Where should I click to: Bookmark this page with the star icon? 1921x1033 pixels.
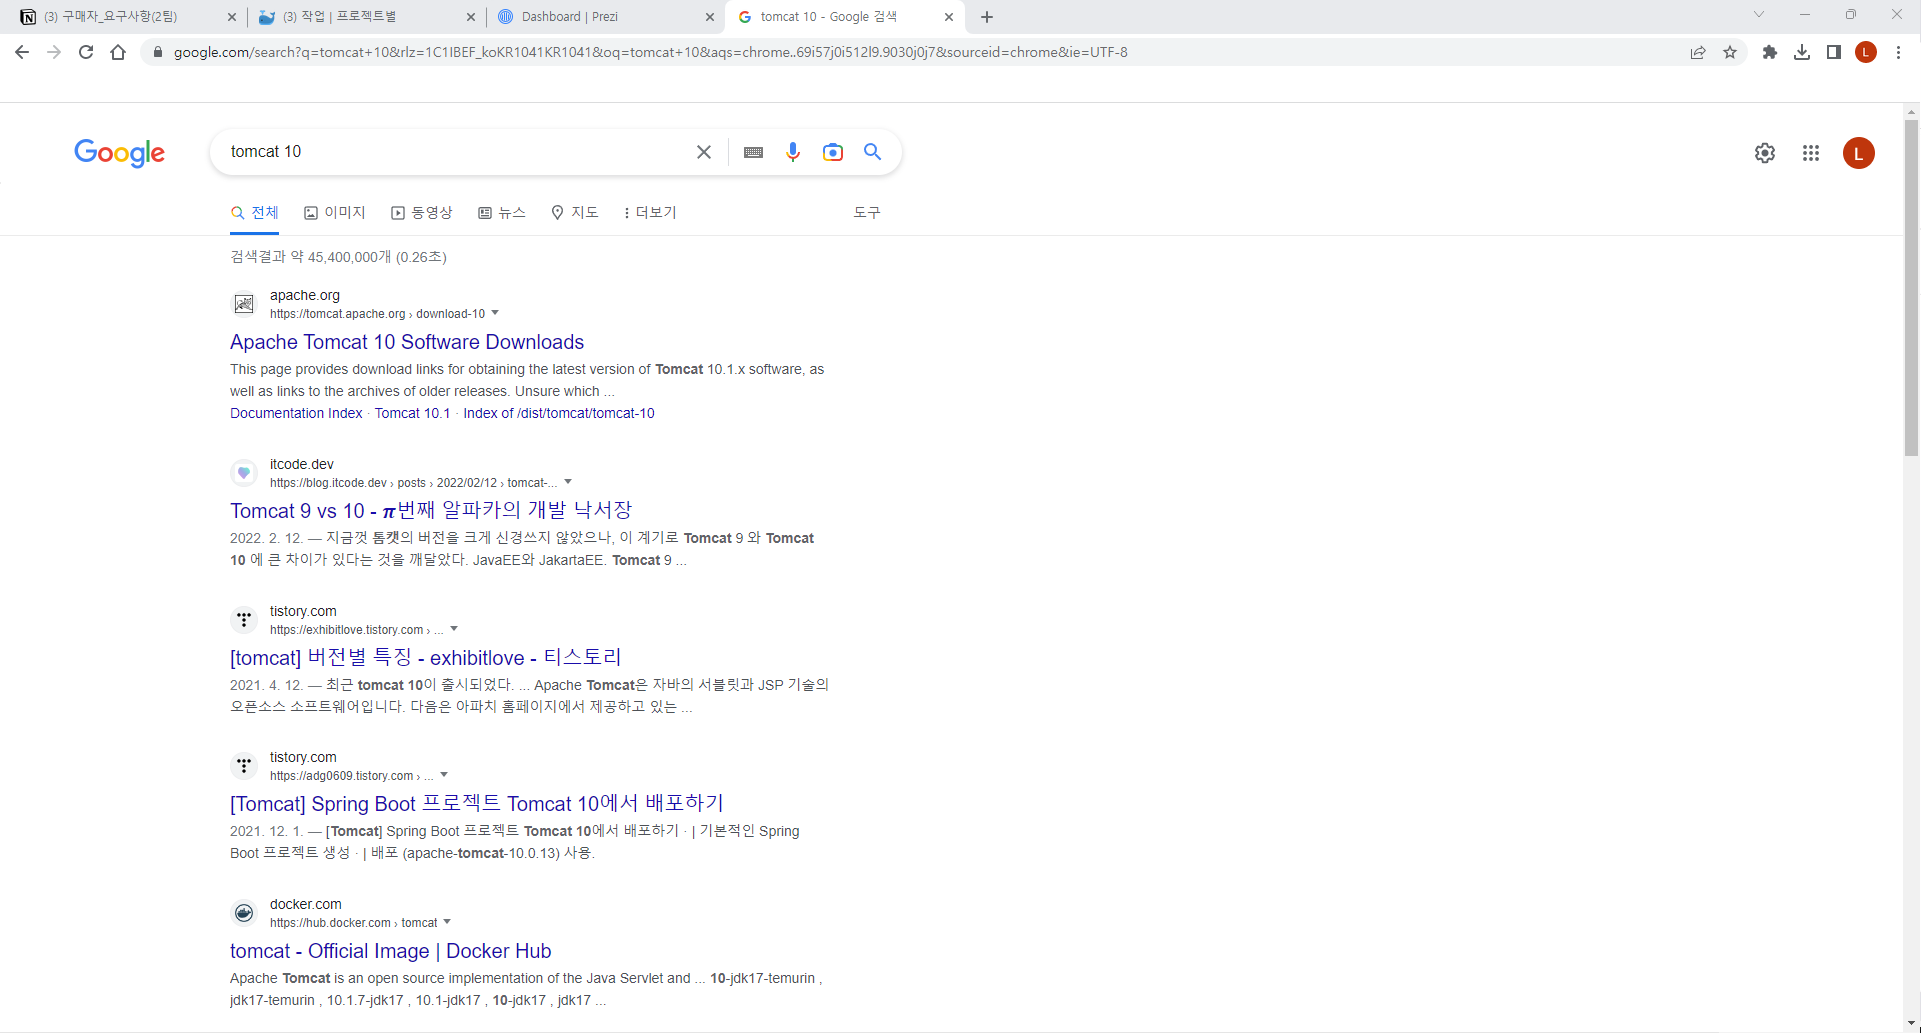coord(1730,52)
